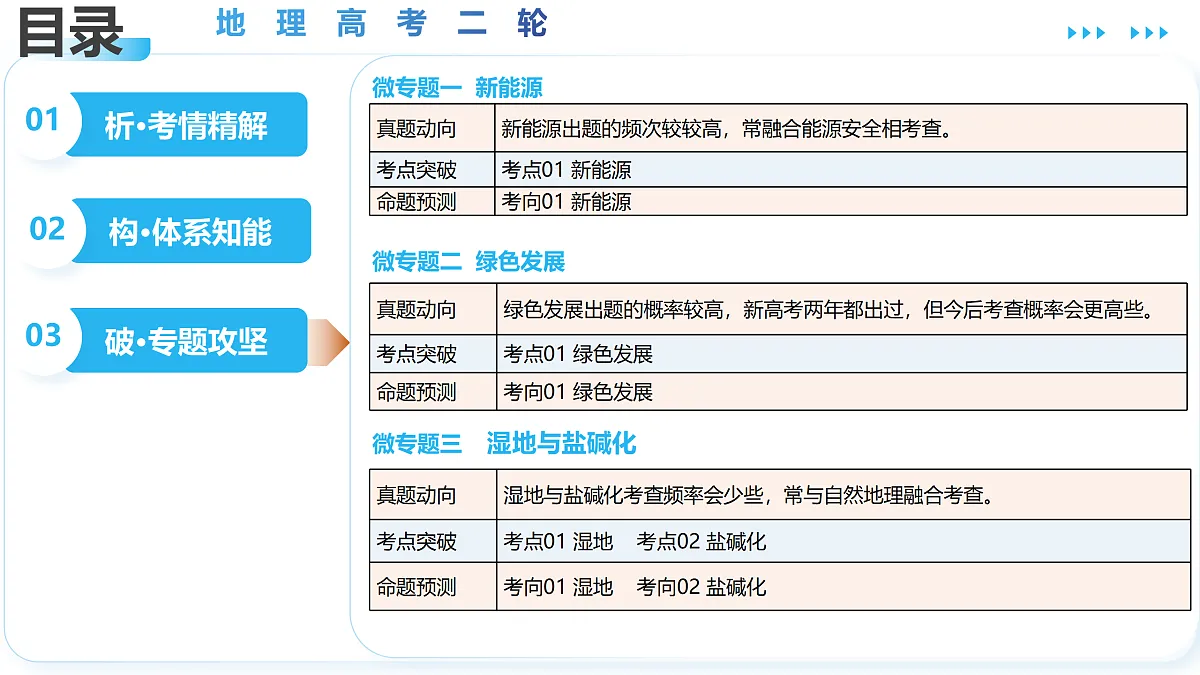Select the 破•专题攻坚 section button
The height and width of the screenshot is (675, 1200).
186,341
